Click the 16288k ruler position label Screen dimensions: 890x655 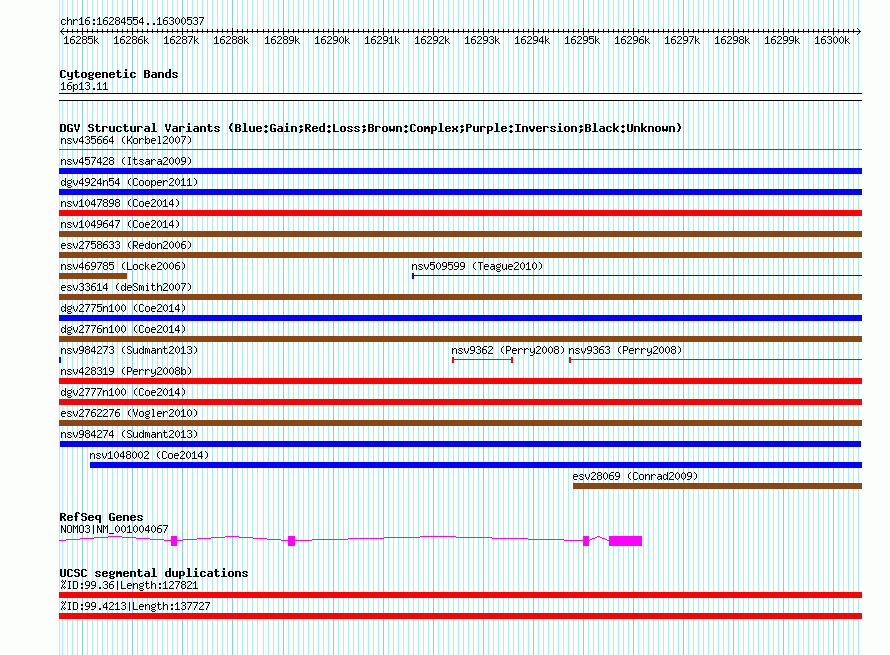(230, 40)
